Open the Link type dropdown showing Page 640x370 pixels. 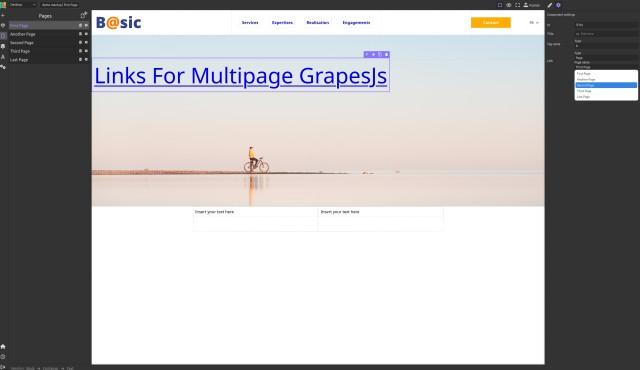point(606,58)
